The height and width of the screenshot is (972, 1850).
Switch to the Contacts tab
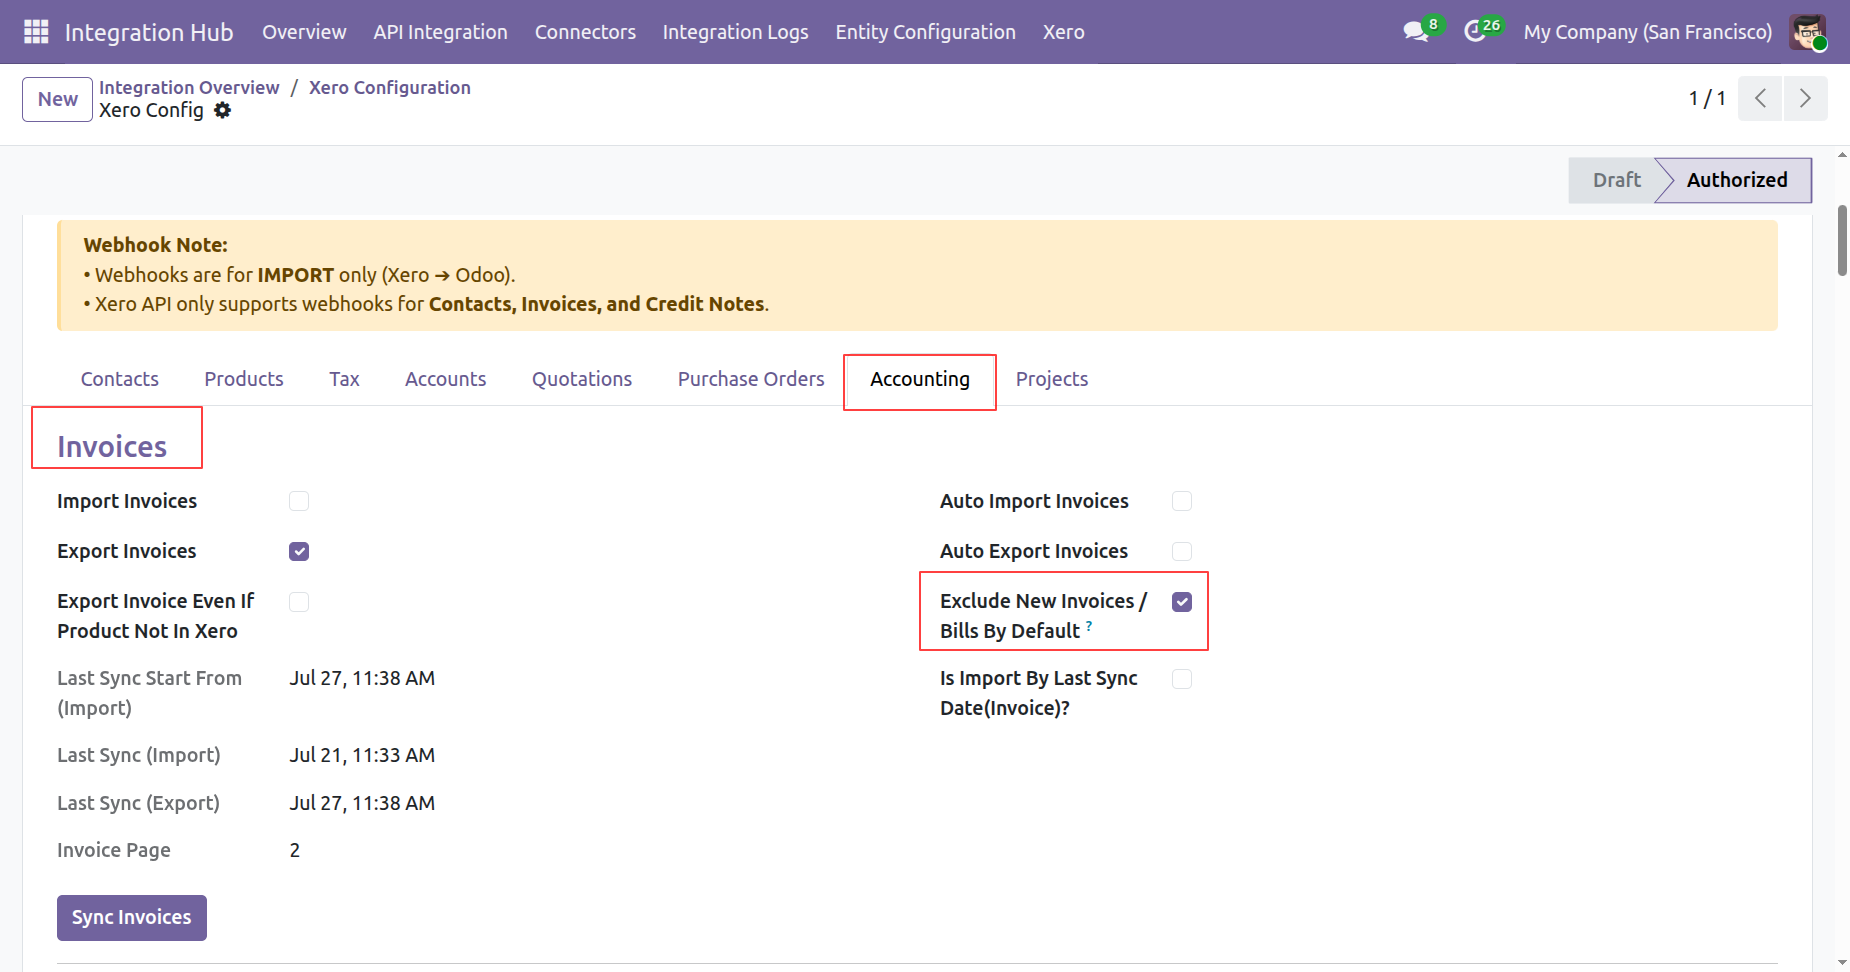coord(120,379)
